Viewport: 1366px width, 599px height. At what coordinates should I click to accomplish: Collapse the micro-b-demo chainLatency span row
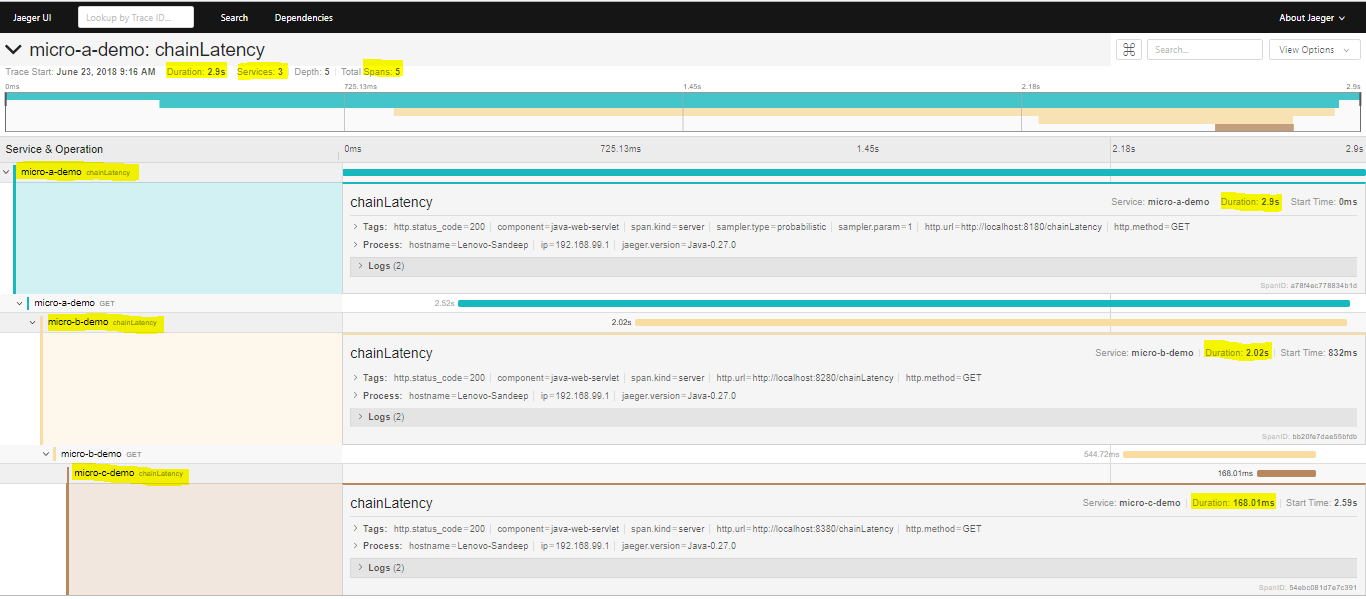click(x=31, y=322)
